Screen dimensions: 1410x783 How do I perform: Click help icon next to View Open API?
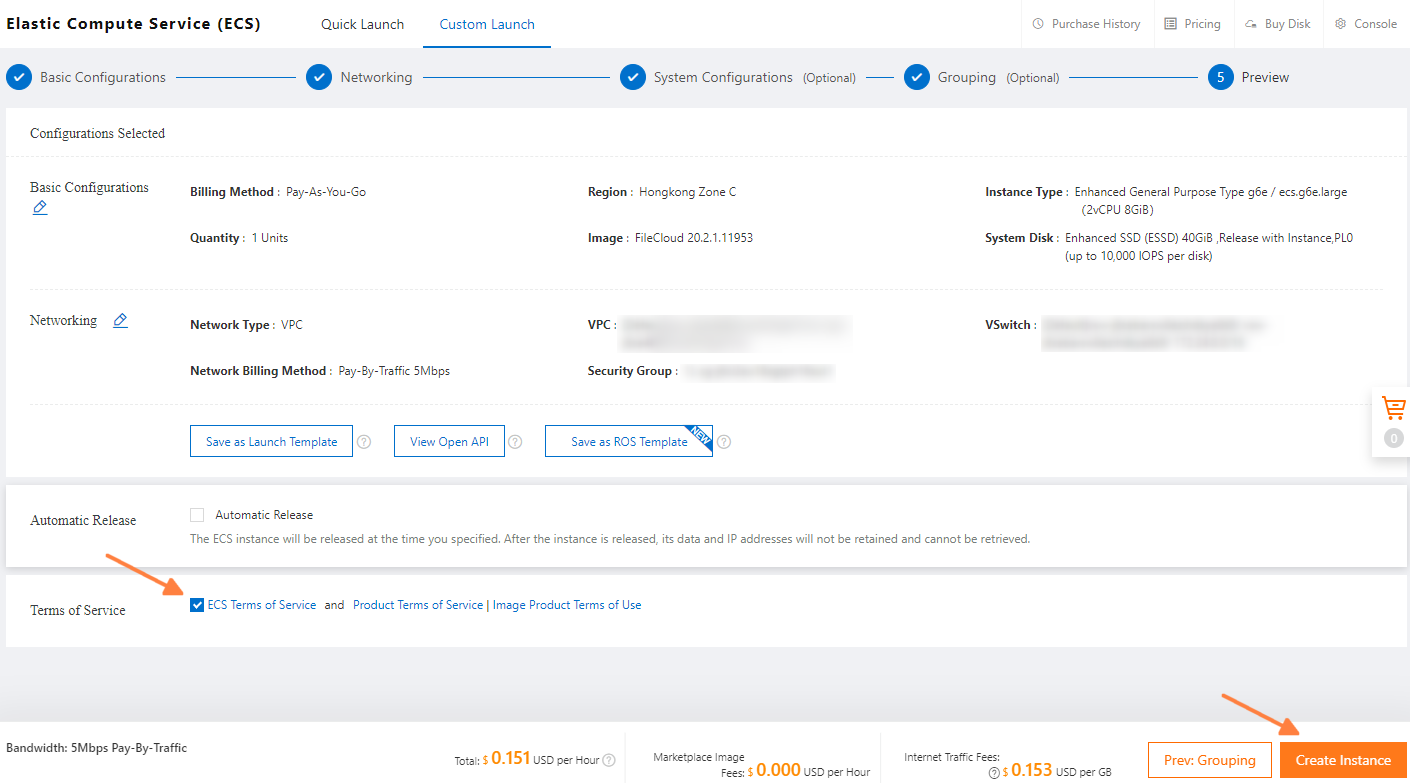[x=515, y=442]
